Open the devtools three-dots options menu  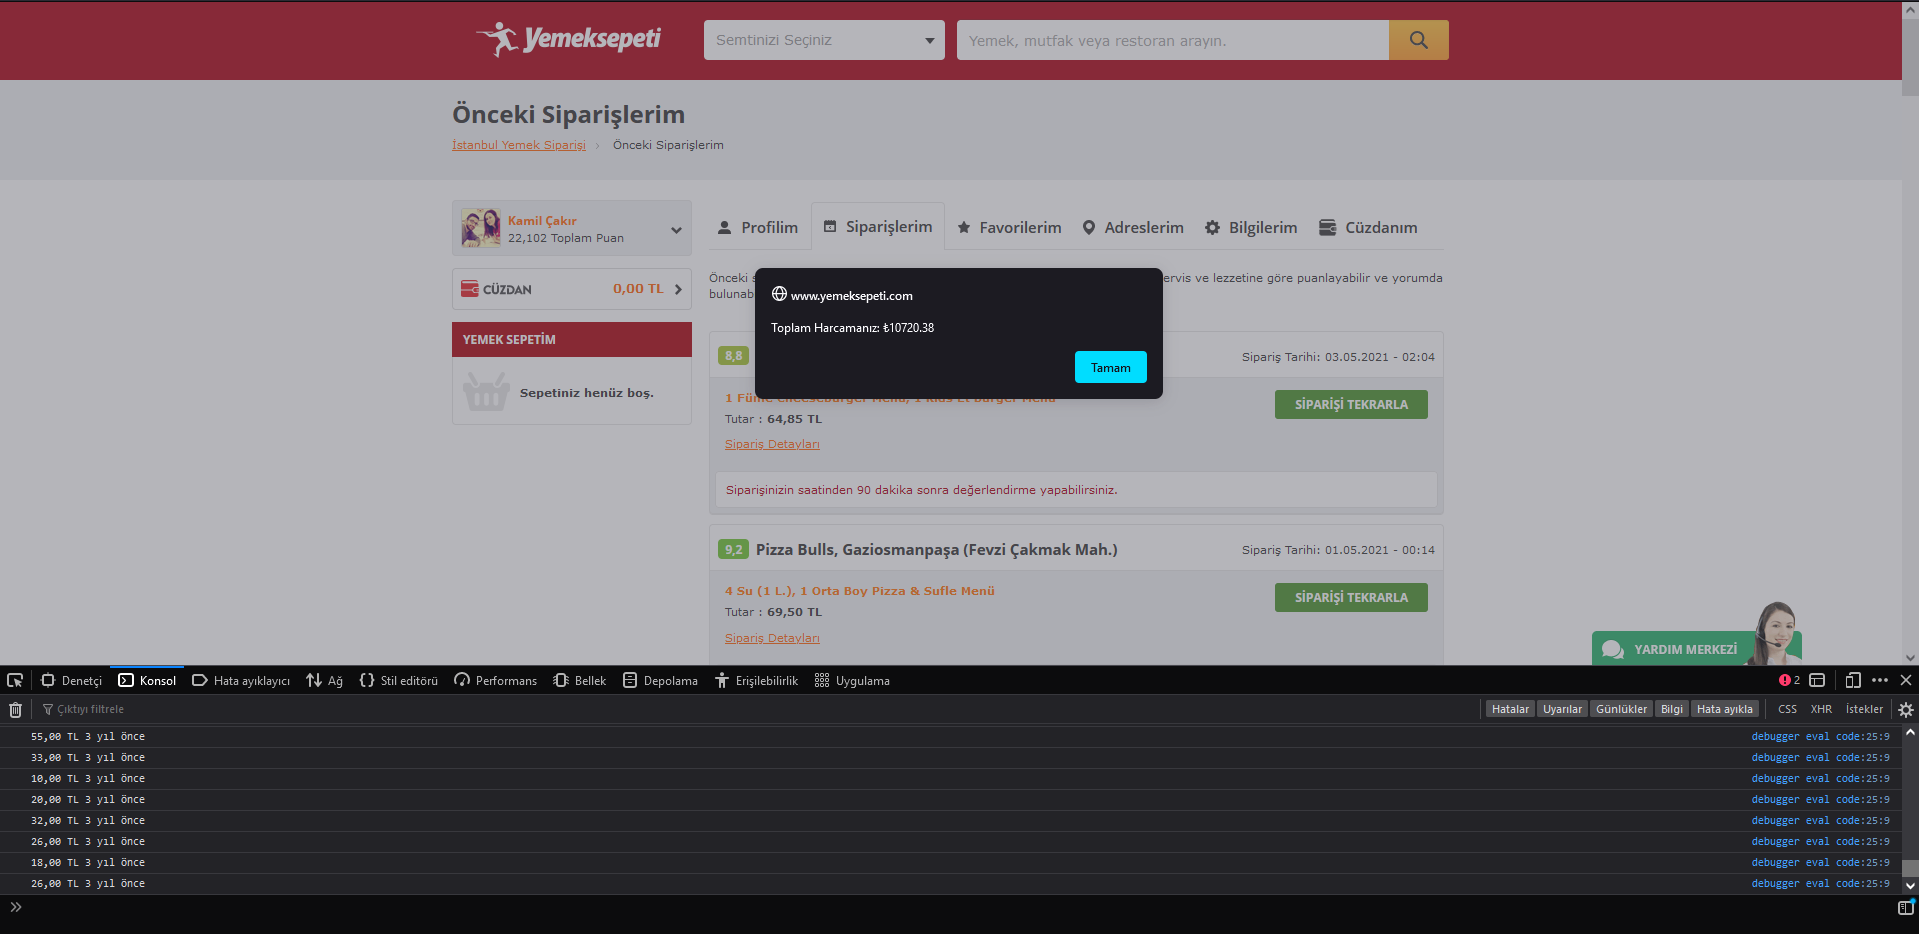click(1880, 680)
